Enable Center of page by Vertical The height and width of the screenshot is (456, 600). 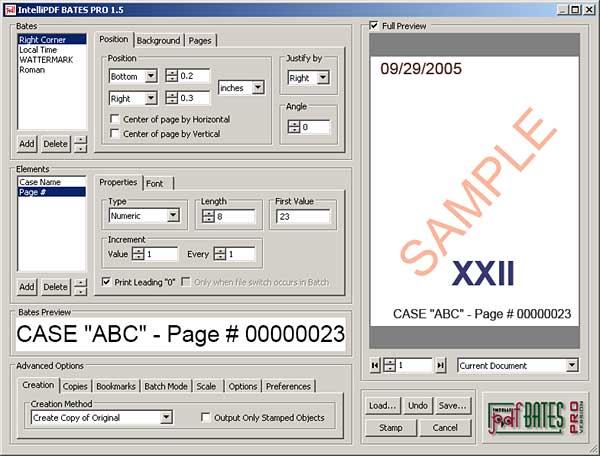tap(114, 134)
